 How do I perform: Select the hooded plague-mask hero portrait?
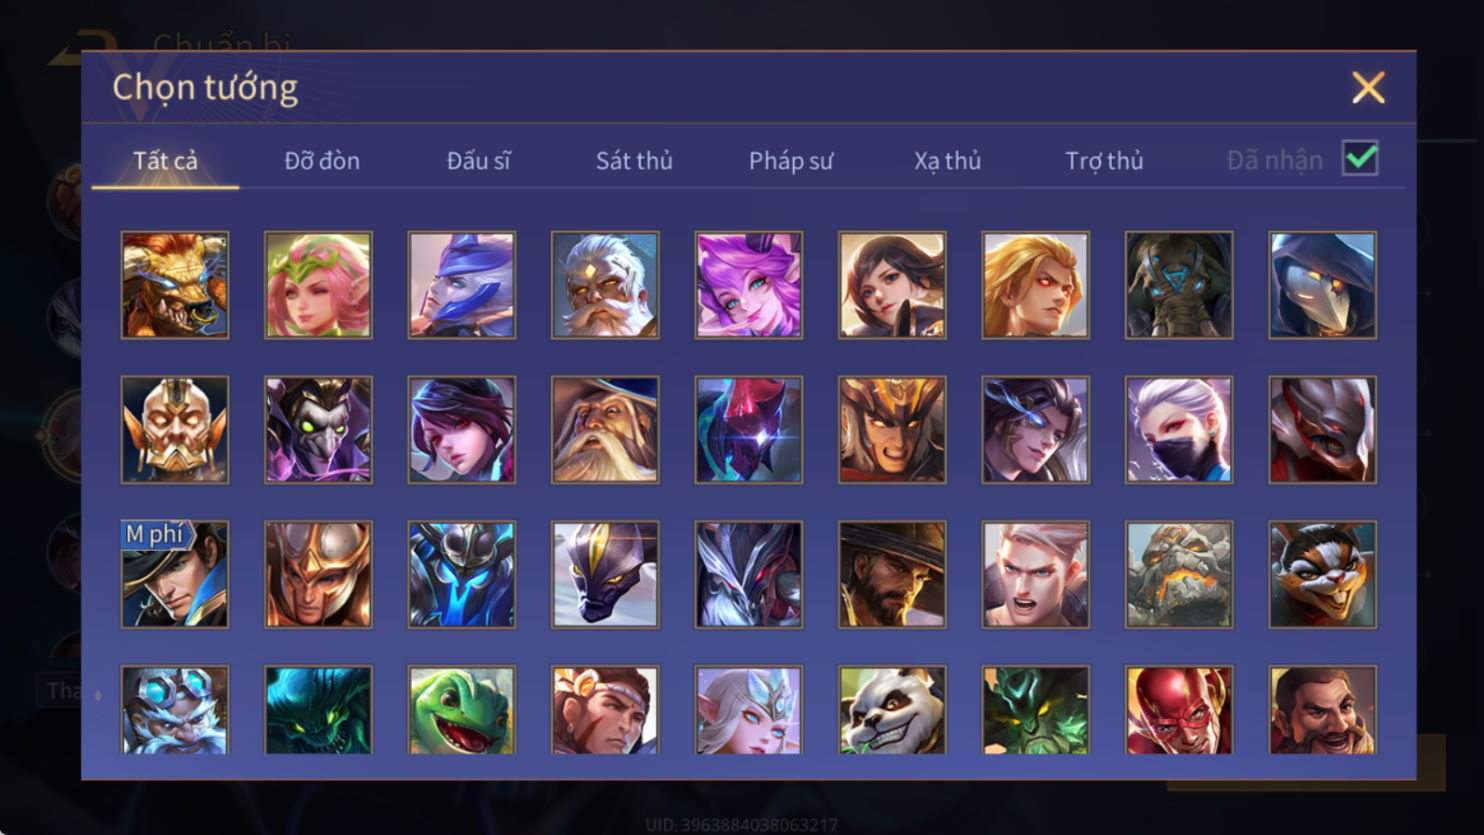click(x=1323, y=285)
